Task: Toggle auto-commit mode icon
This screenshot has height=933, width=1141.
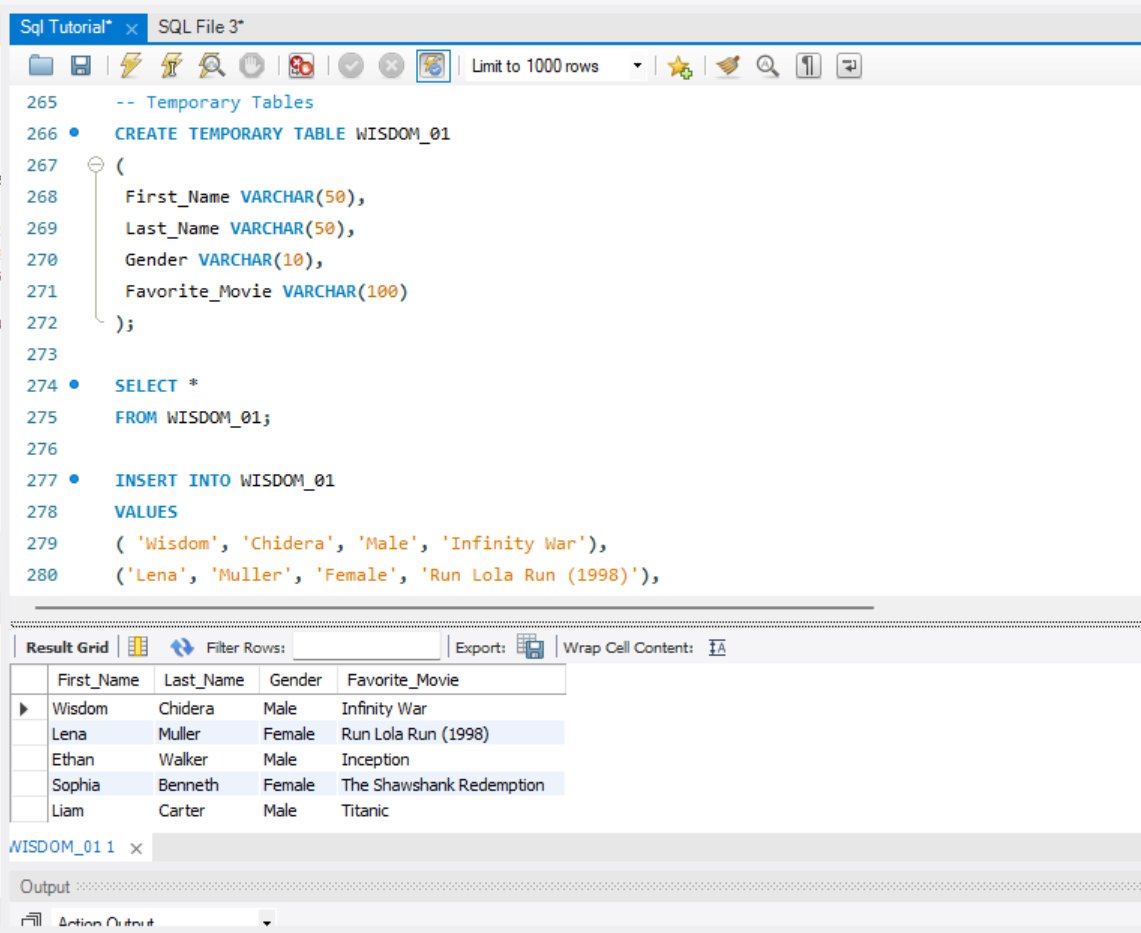Action: [433, 65]
